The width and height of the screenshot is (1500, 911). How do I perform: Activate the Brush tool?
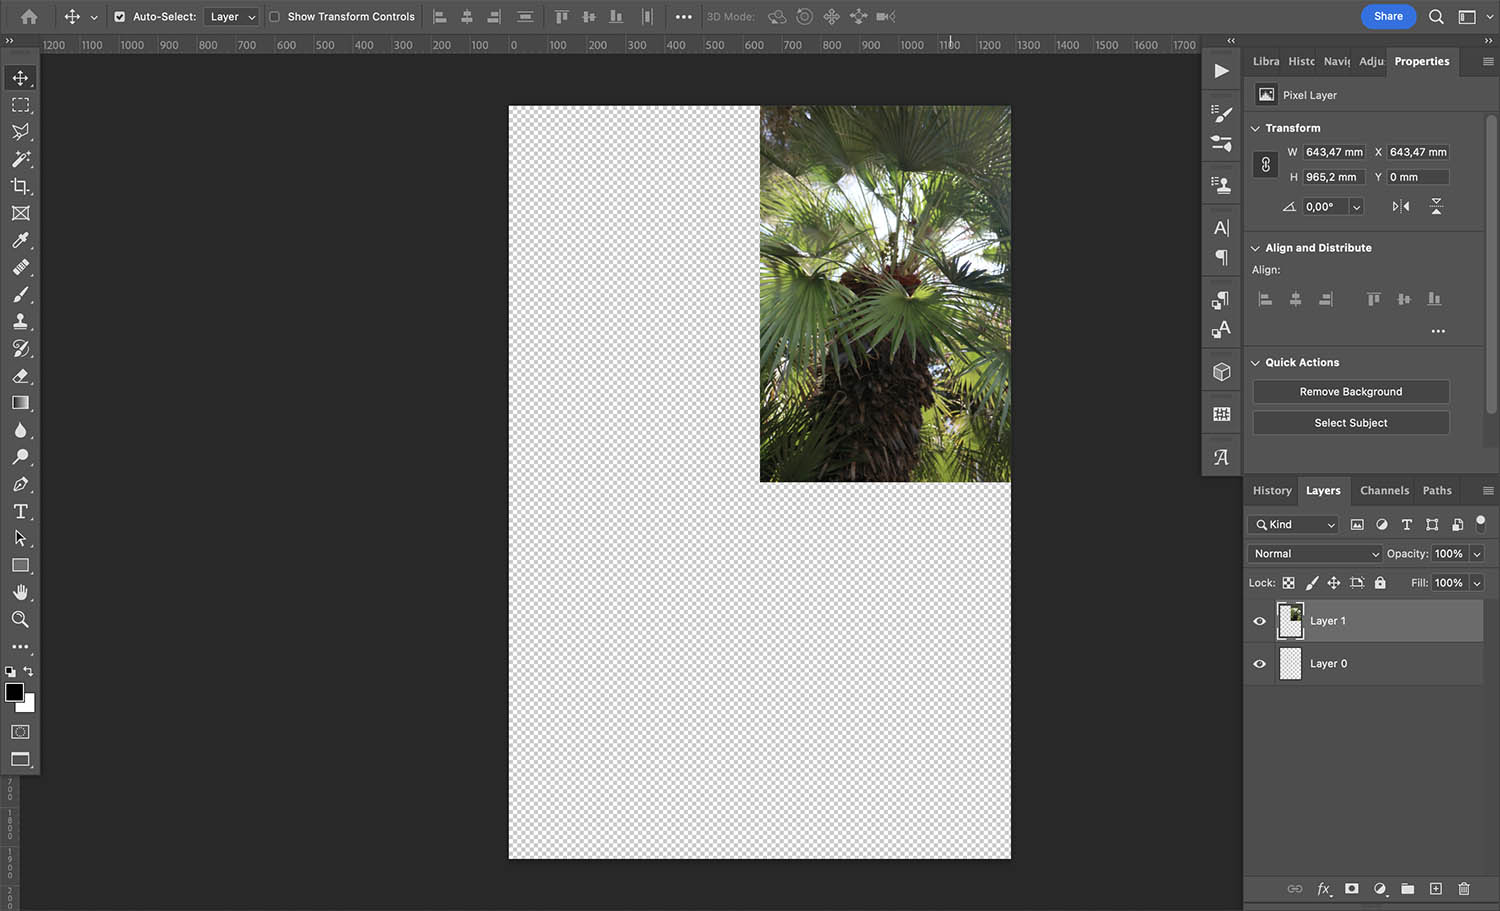tap(20, 294)
